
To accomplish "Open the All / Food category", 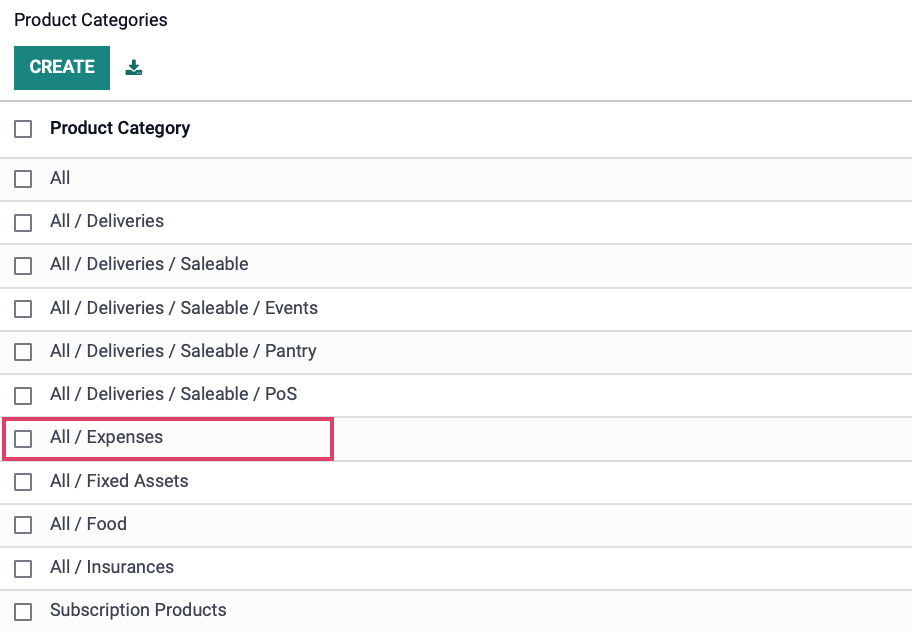I will tap(88, 524).
